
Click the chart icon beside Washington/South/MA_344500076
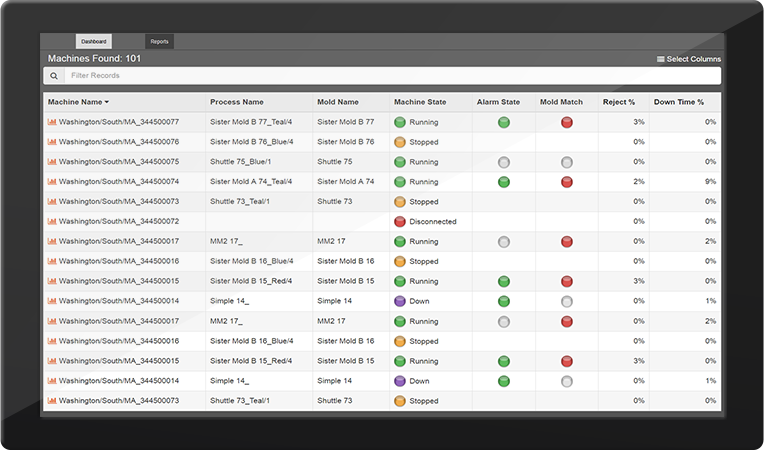(52, 142)
